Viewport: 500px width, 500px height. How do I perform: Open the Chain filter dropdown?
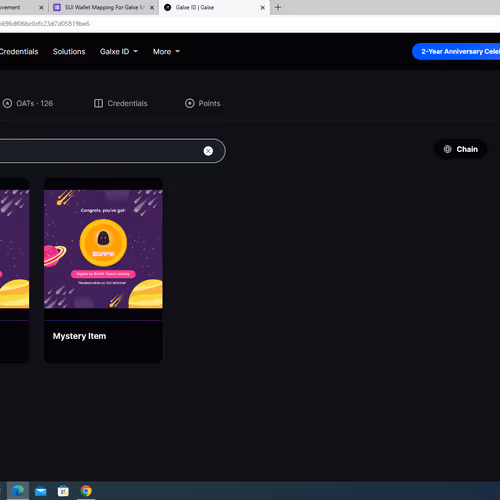tap(461, 149)
